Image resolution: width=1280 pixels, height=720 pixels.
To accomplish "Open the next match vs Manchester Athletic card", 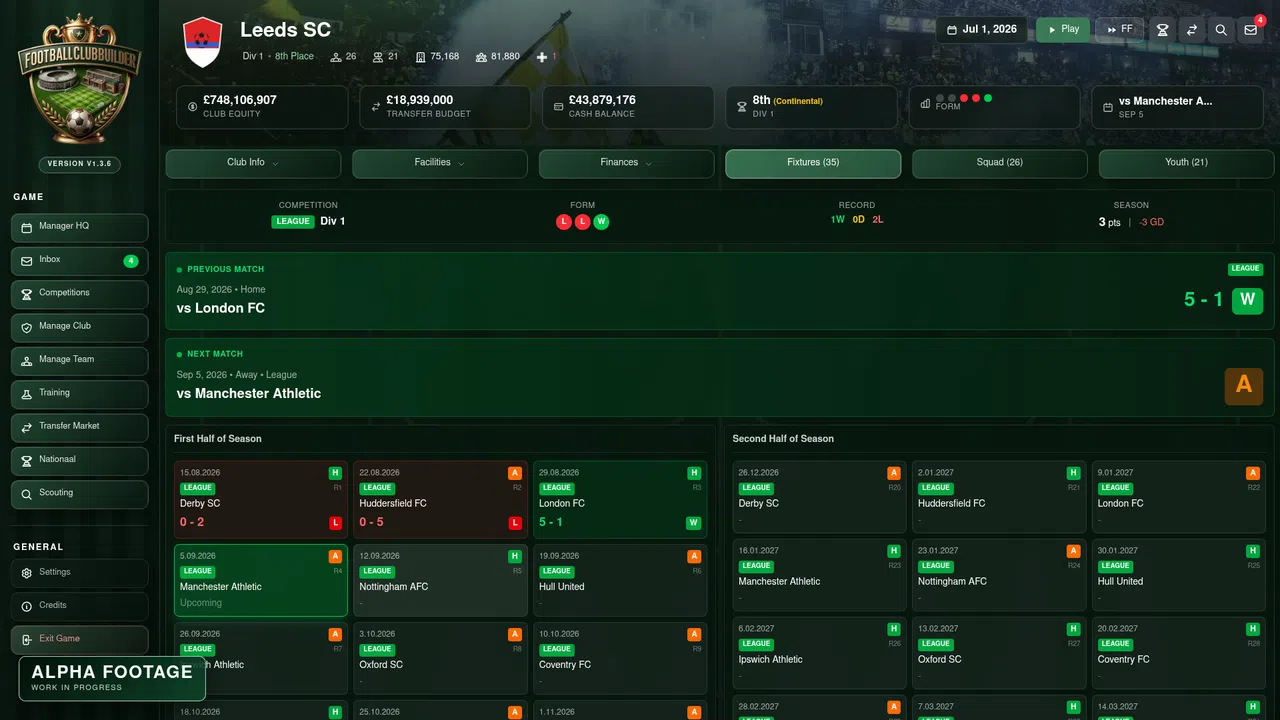I will coord(720,377).
